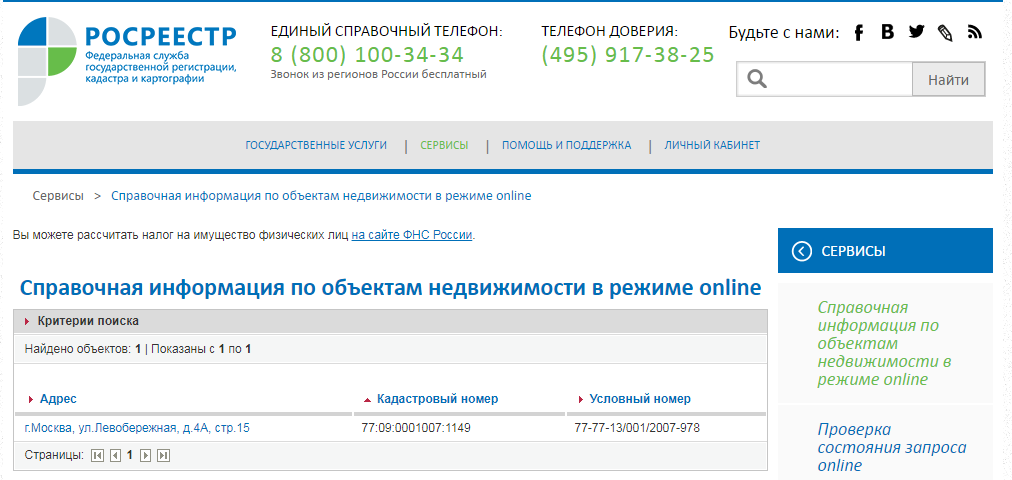Sort results by Условный номер column
Screen dimensions: 1012x480
pos(640,399)
